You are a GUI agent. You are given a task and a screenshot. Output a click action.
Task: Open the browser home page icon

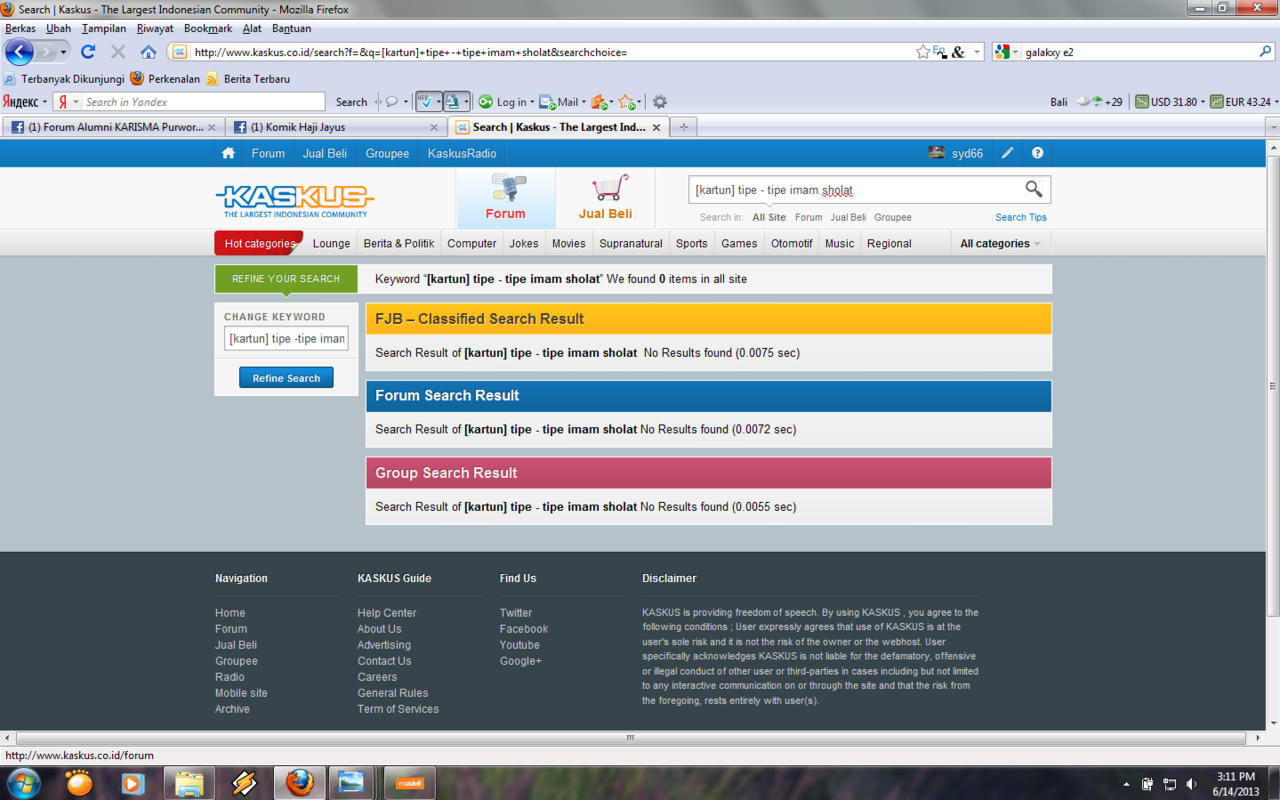[148, 52]
